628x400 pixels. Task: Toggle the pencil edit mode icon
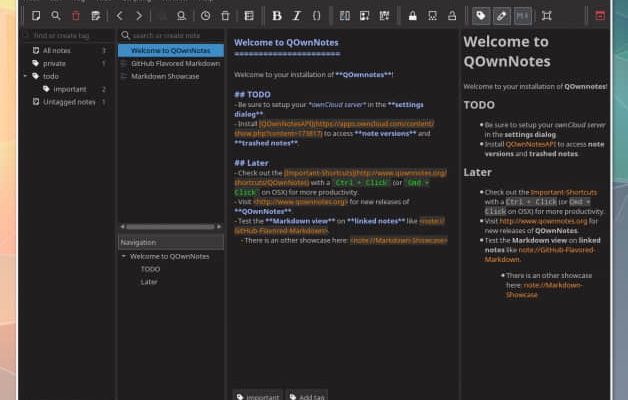coord(501,16)
